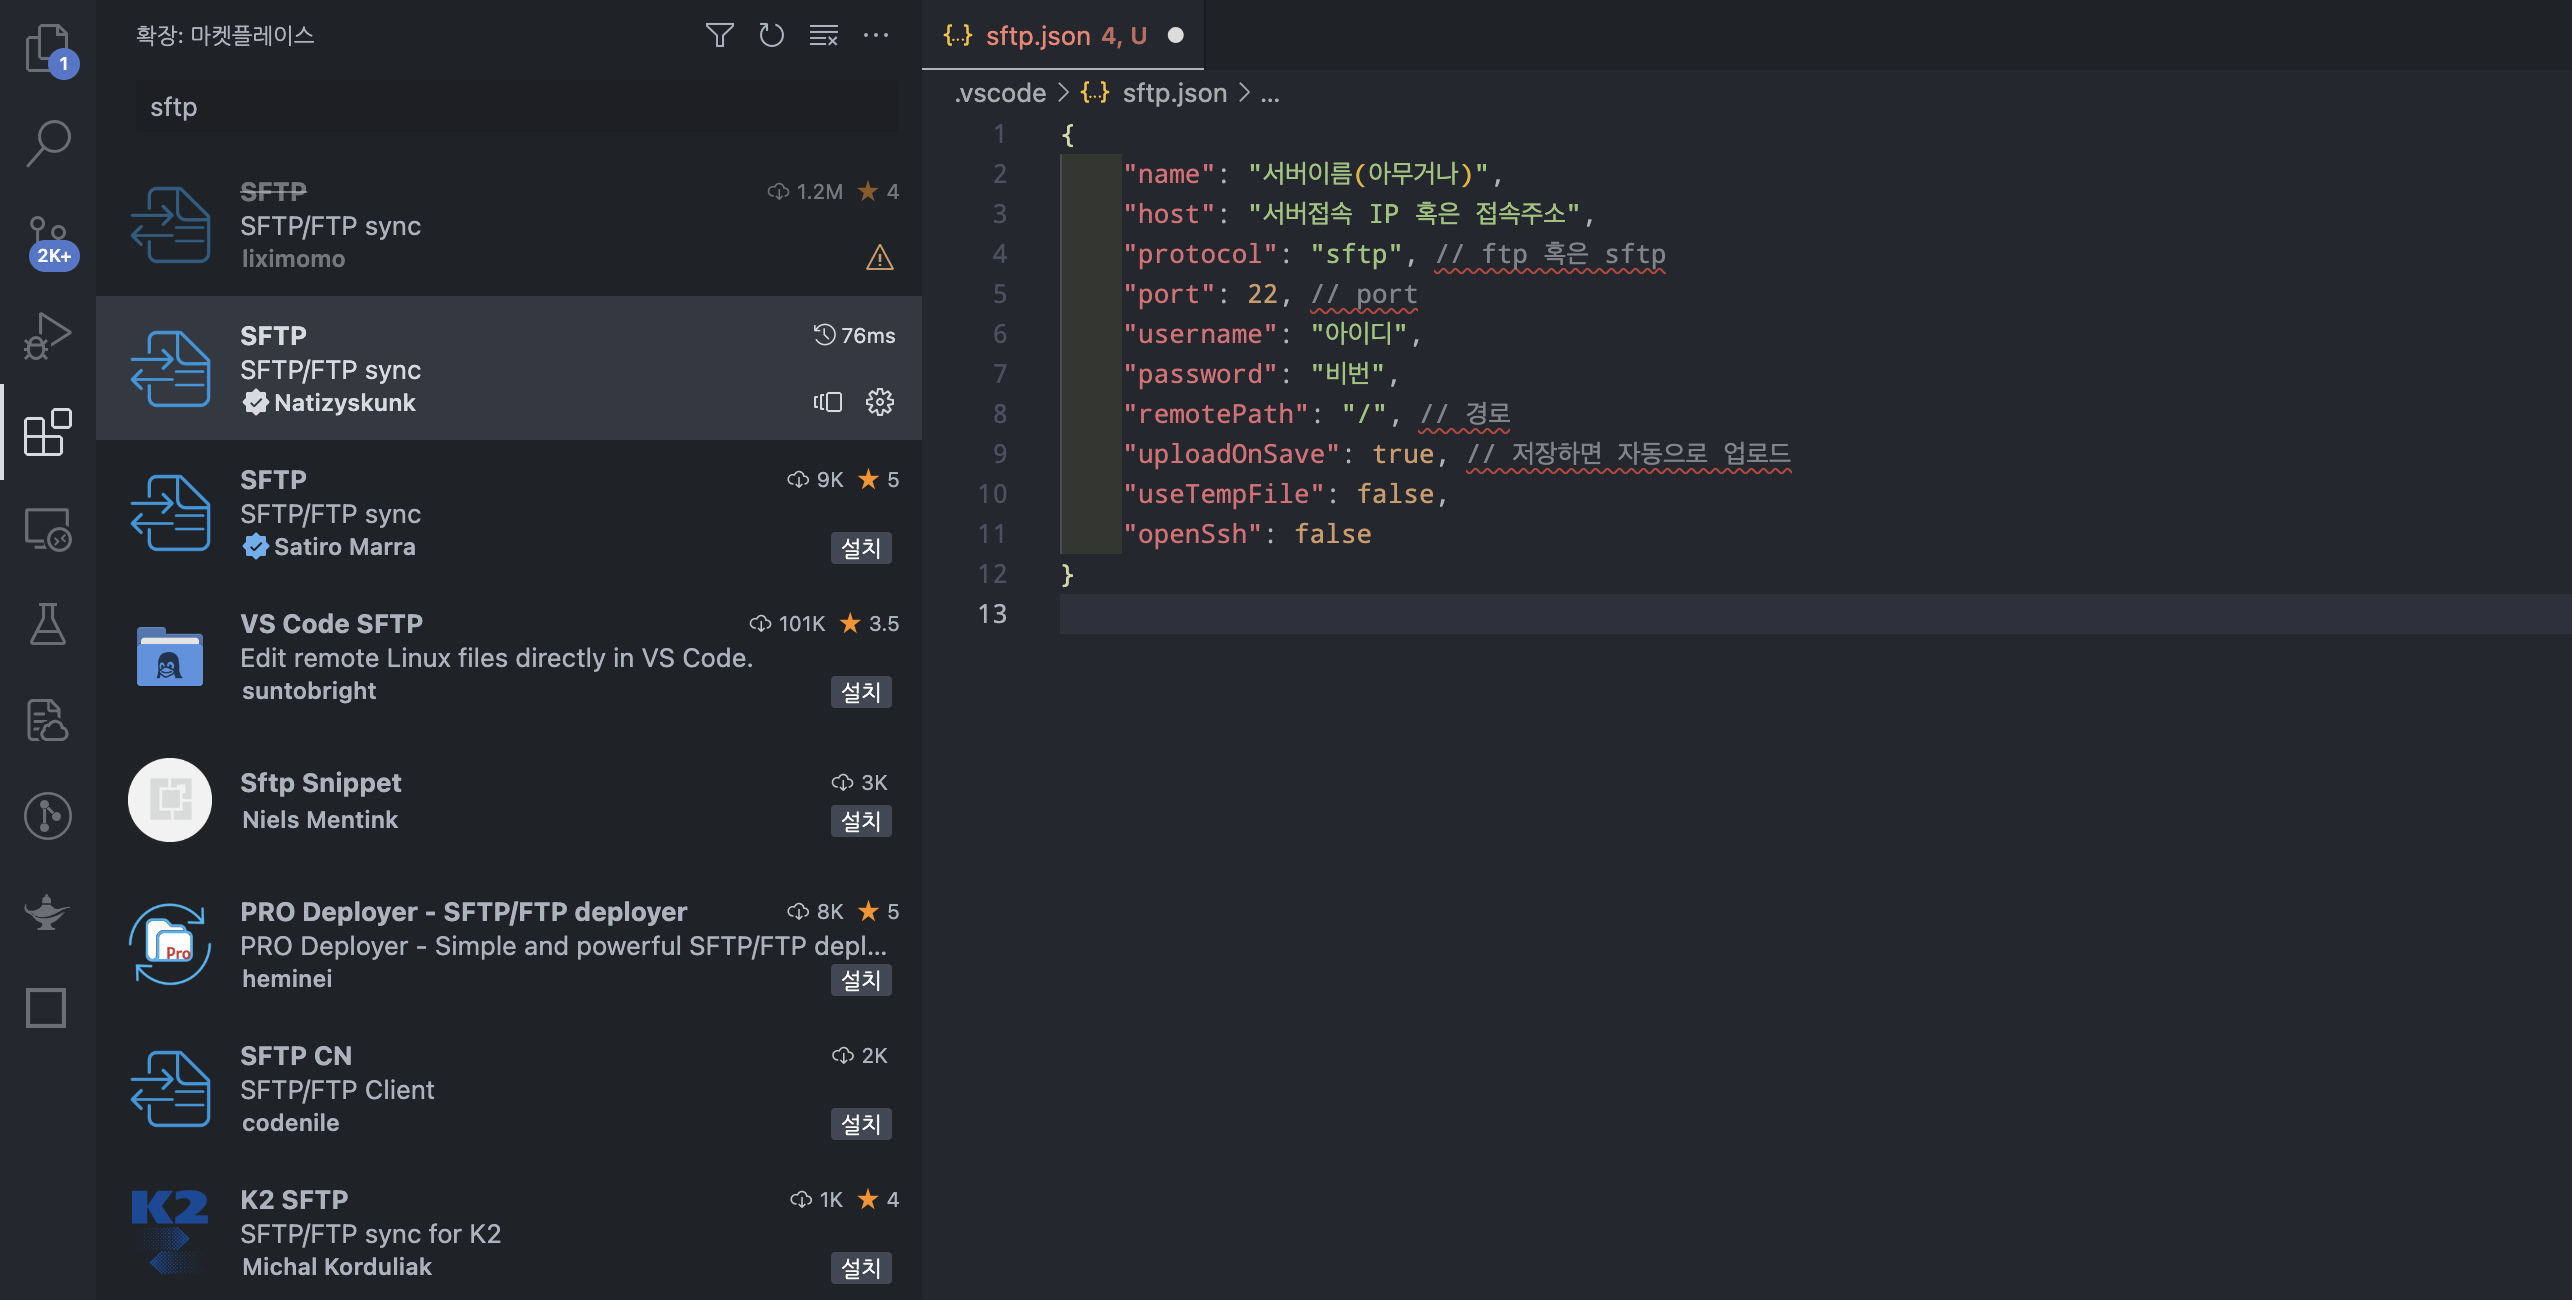
Task: Open Remote Explorer icon in activity bar
Action: coord(47,529)
